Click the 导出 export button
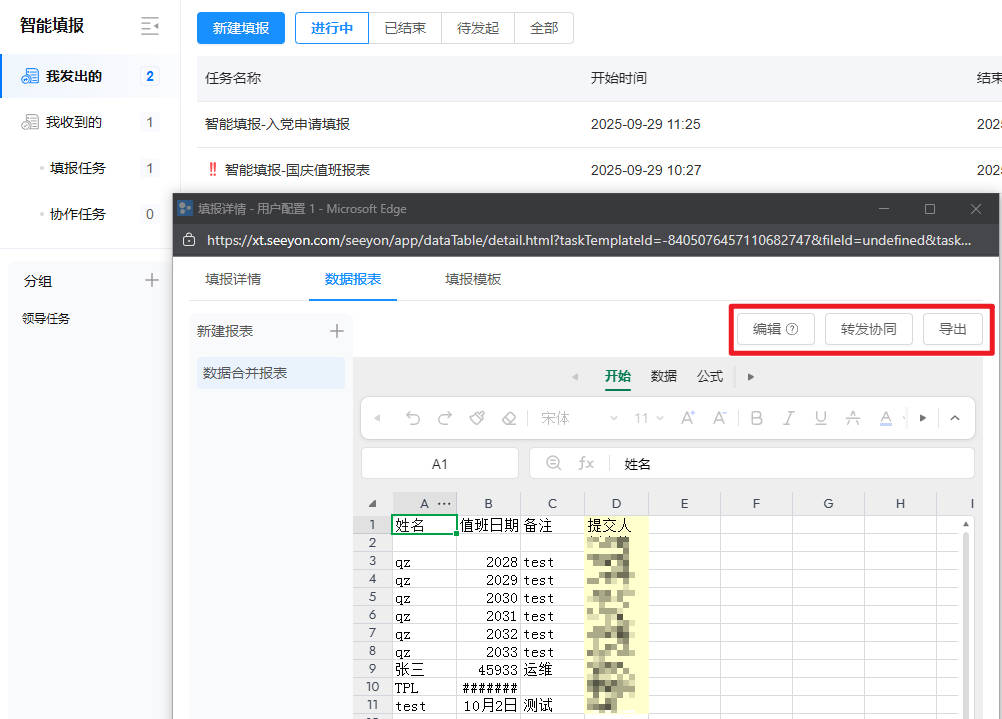This screenshot has width=1002, height=719. [x=952, y=329]
